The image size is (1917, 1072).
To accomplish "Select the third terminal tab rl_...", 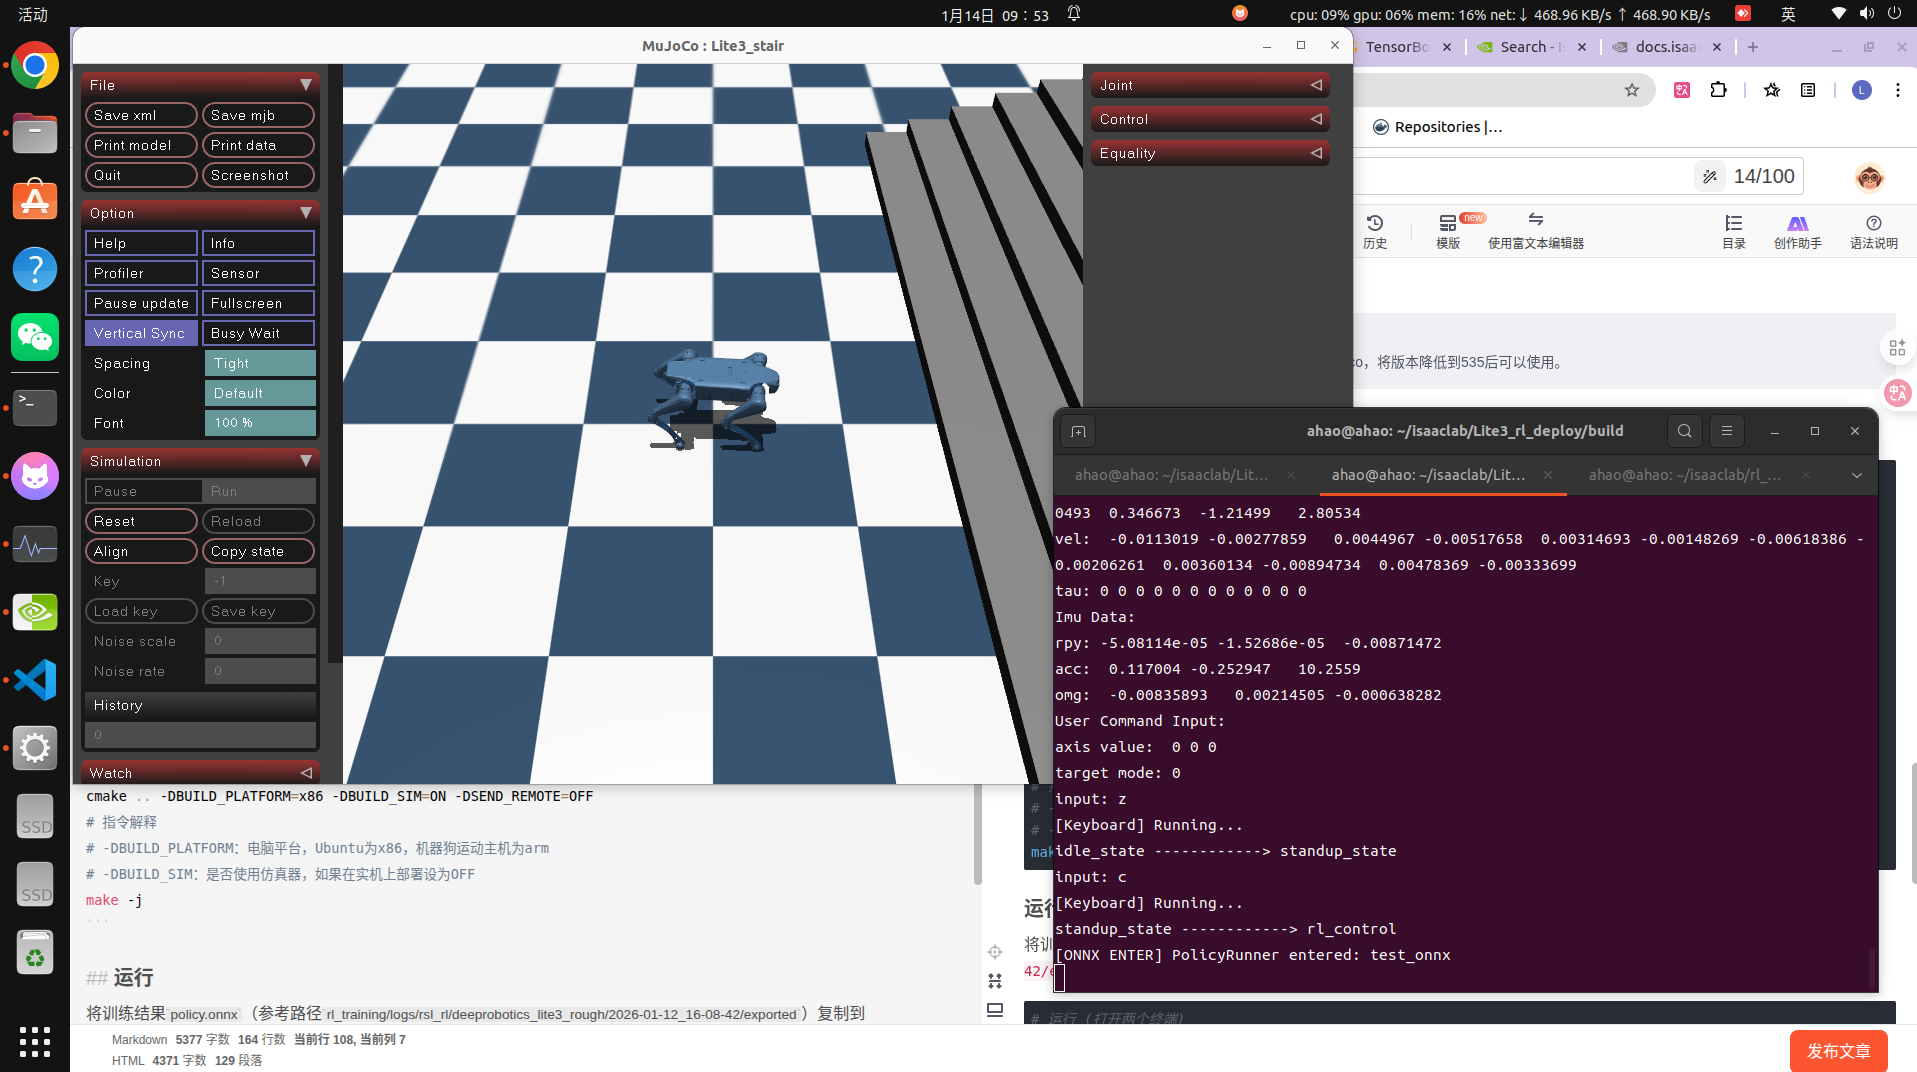I will pos(1684,475).
